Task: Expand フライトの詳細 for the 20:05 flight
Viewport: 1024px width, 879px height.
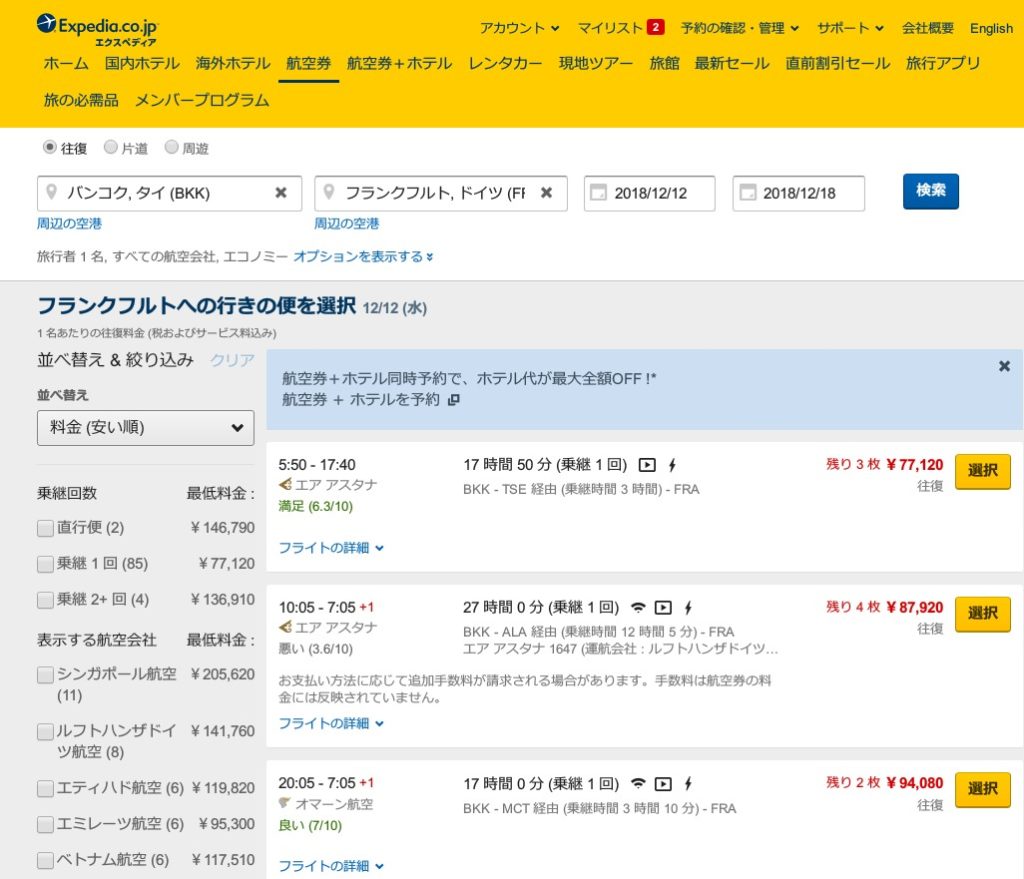Action: coord(331,866)
